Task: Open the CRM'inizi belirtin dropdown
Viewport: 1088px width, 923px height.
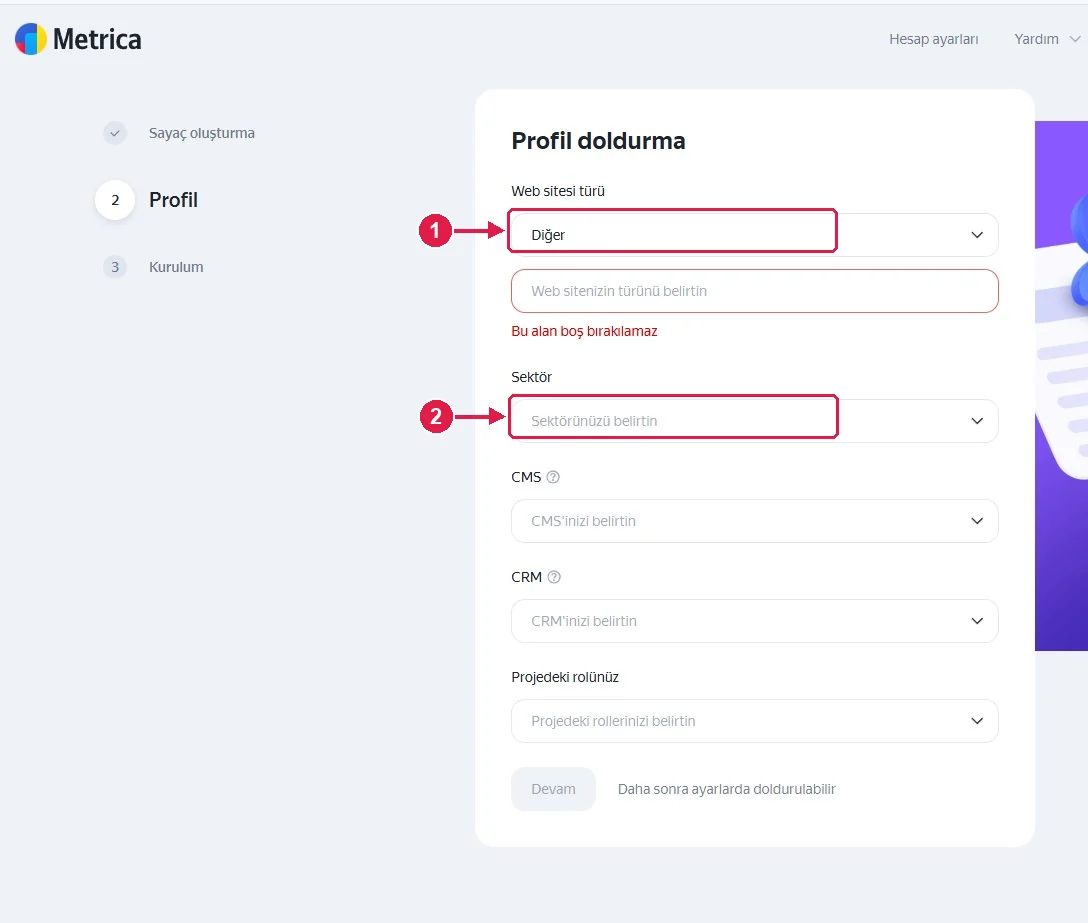Action: (x=754, y=621)
